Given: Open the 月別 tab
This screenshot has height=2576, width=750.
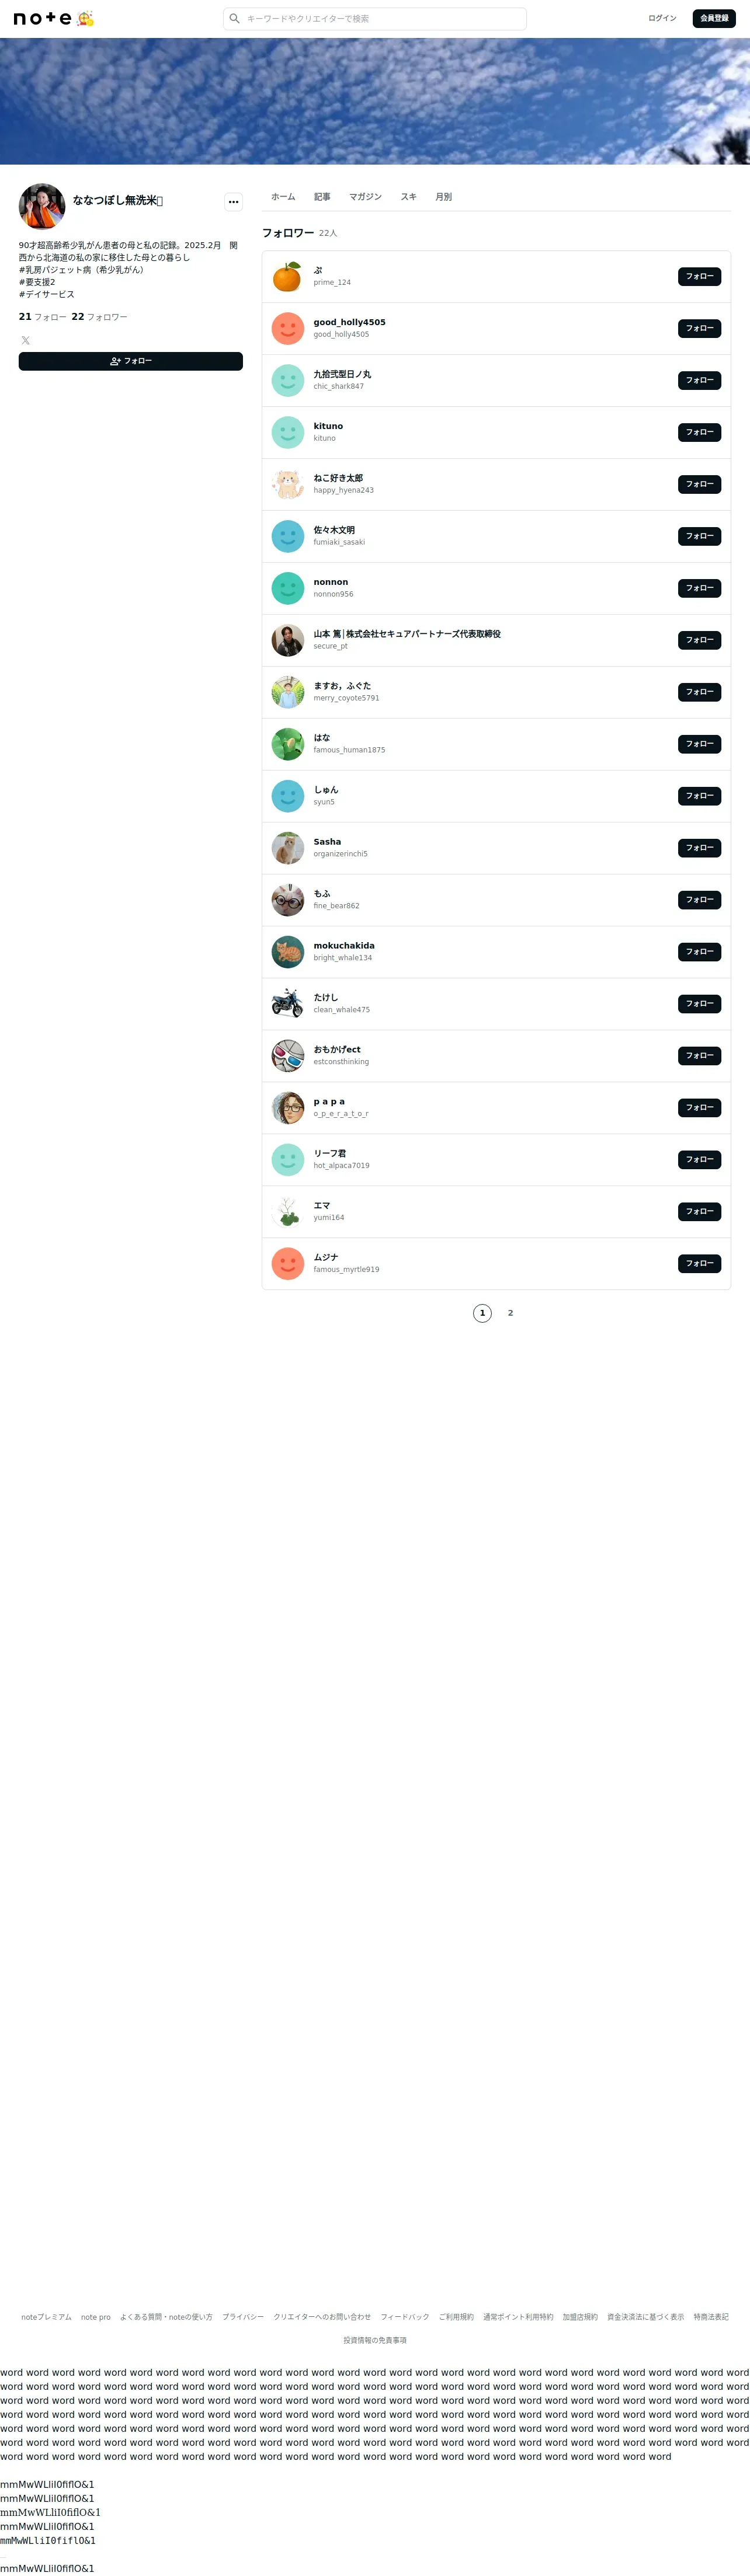Looking at the screenshot, I should 444,197.
